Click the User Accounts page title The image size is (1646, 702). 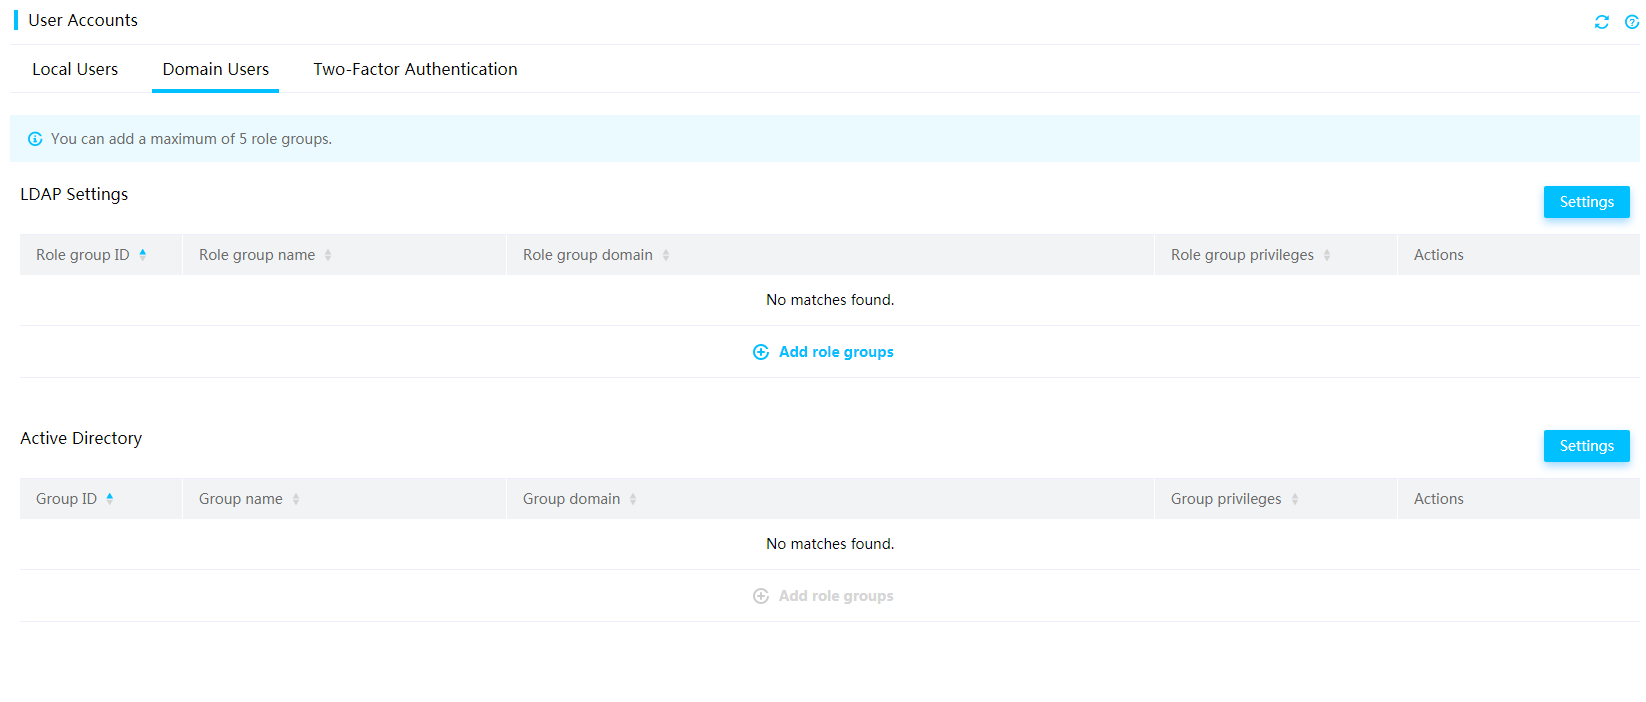point(83,20)
